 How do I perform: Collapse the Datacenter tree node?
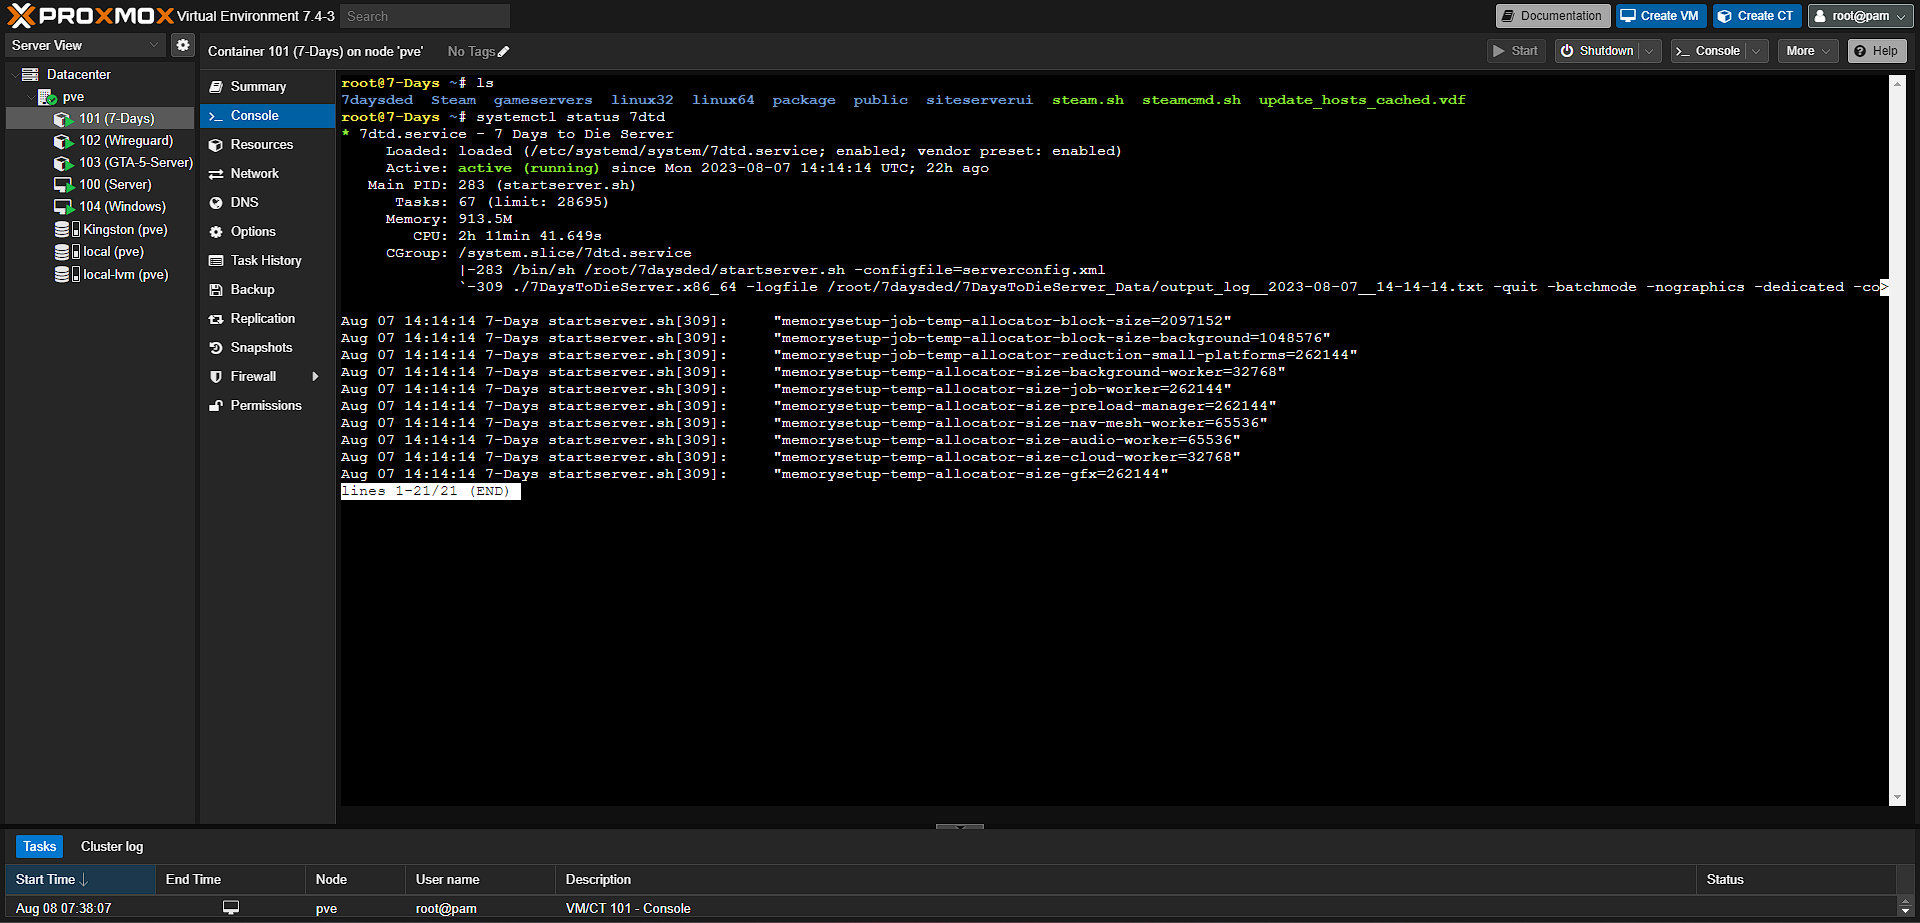[x=14, y=75]
